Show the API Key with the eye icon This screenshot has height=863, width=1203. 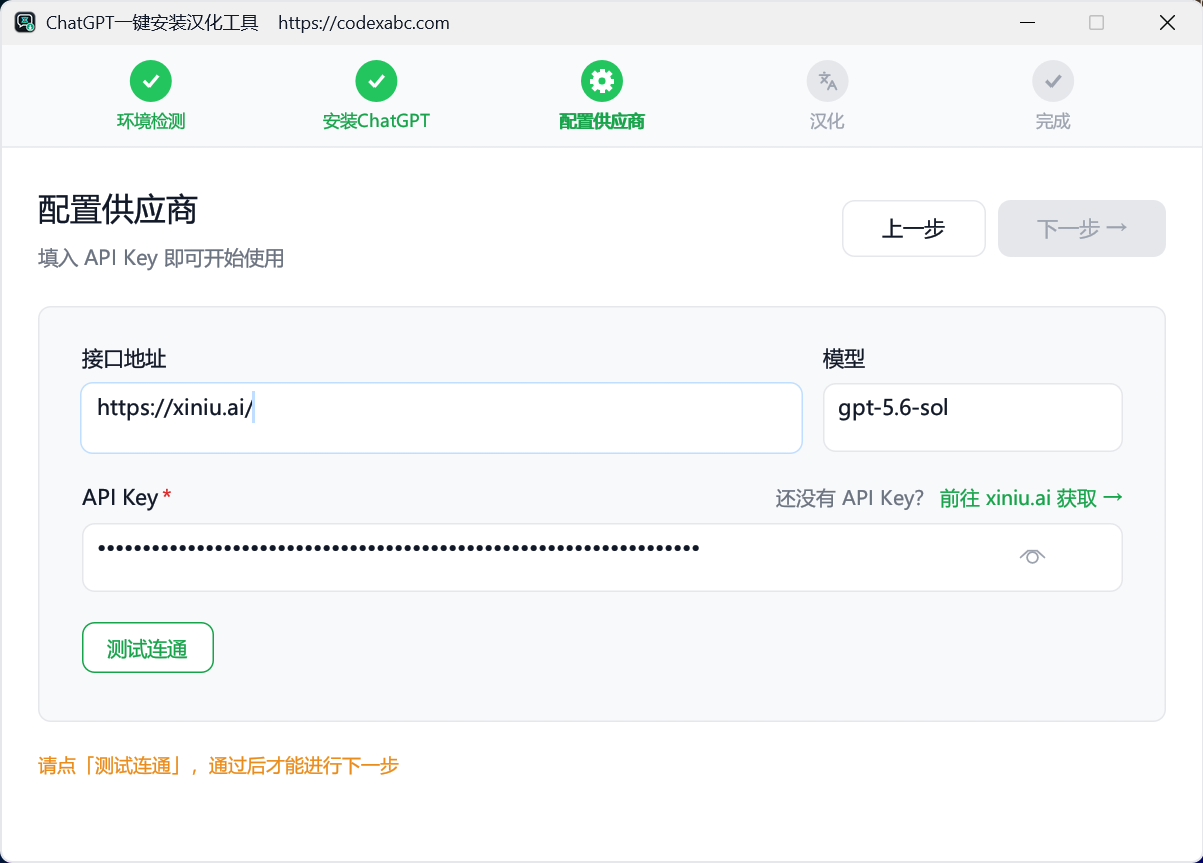click(x=1032, y=557)
